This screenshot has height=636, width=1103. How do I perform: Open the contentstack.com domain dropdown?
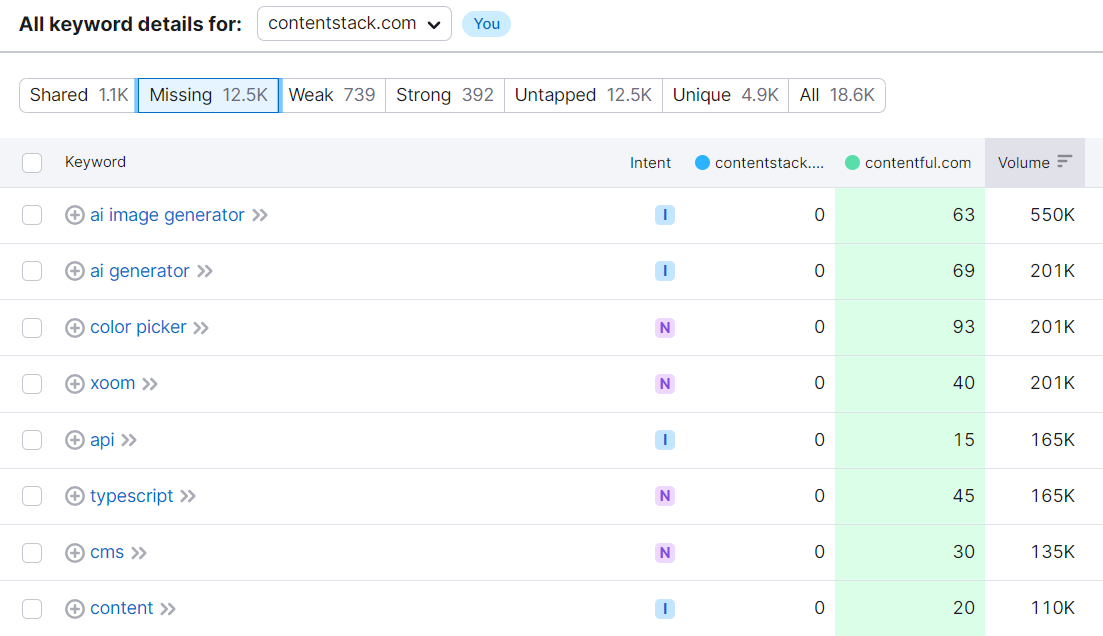(355, 24)
